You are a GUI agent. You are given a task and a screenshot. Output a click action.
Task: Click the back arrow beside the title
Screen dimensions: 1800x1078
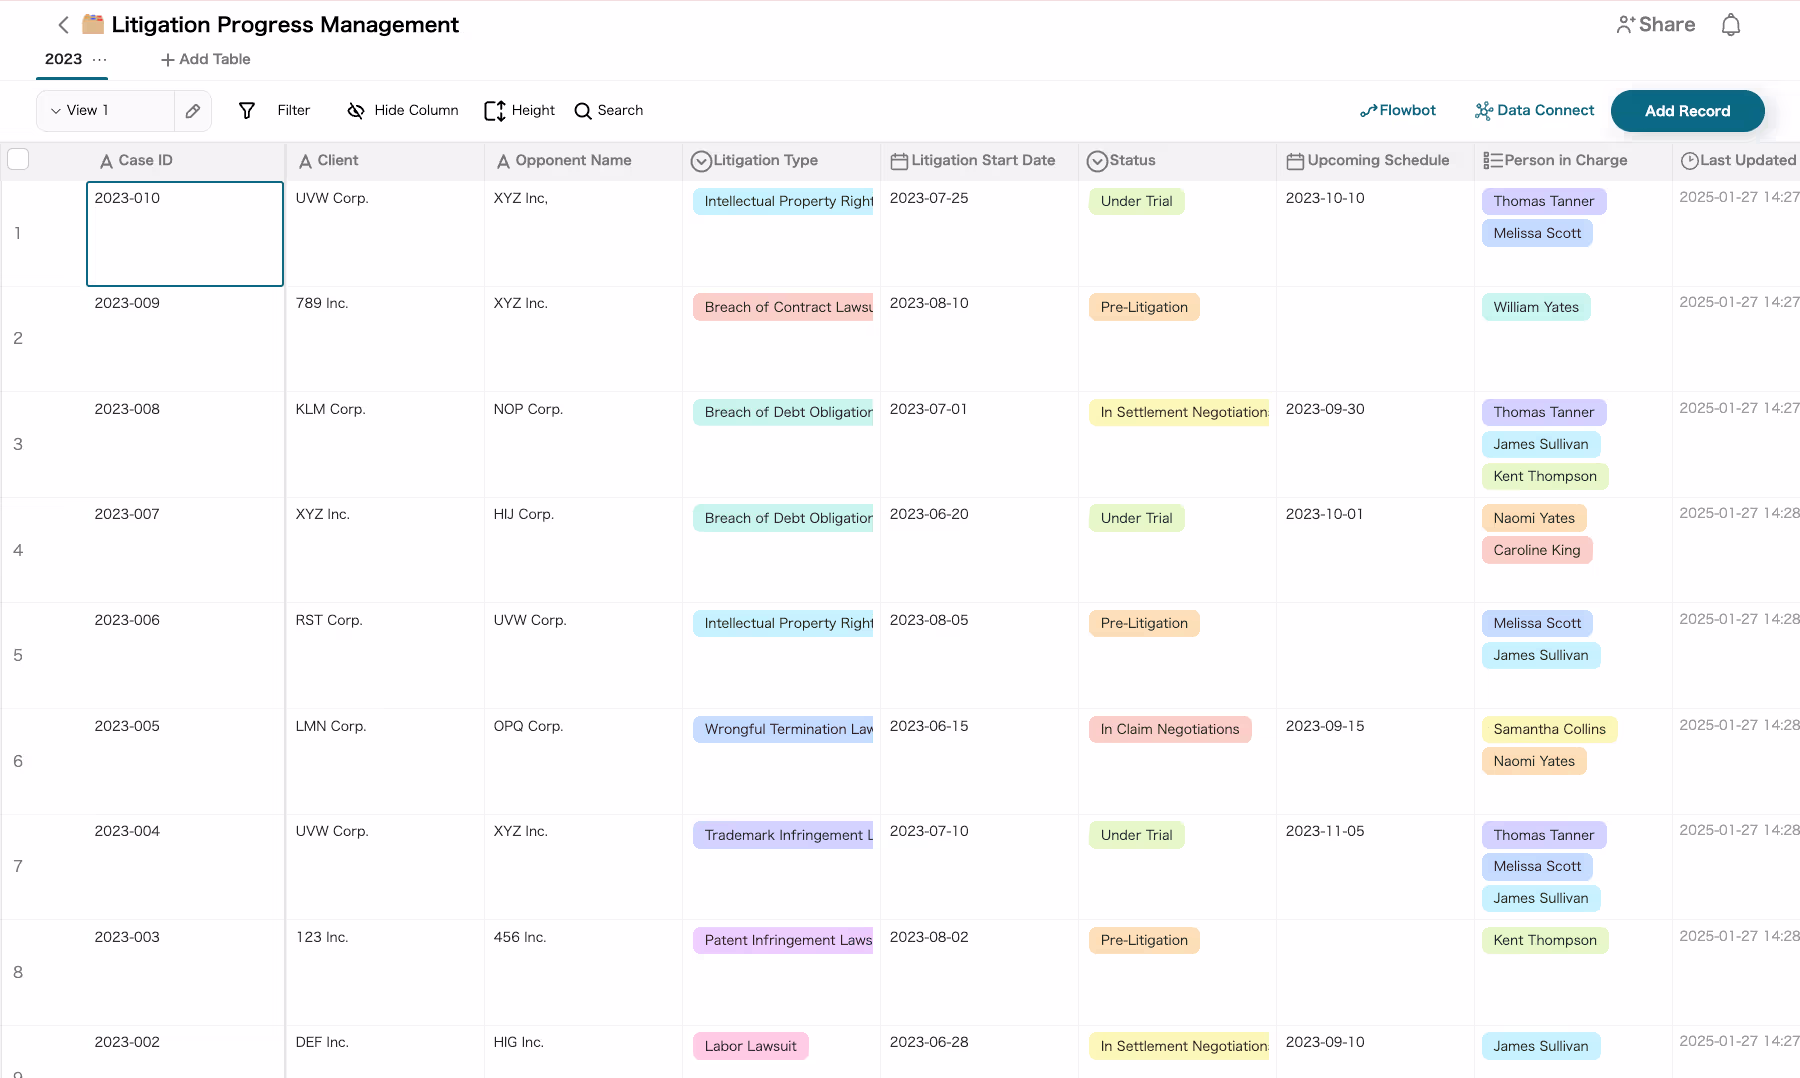point(63,25)
